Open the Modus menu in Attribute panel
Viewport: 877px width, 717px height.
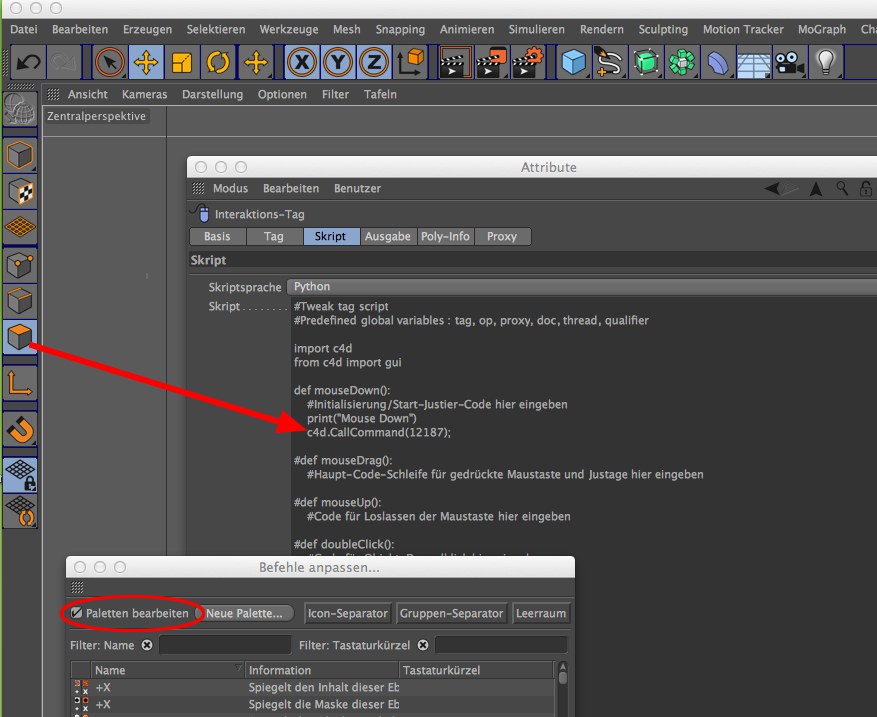pos(230,188)
